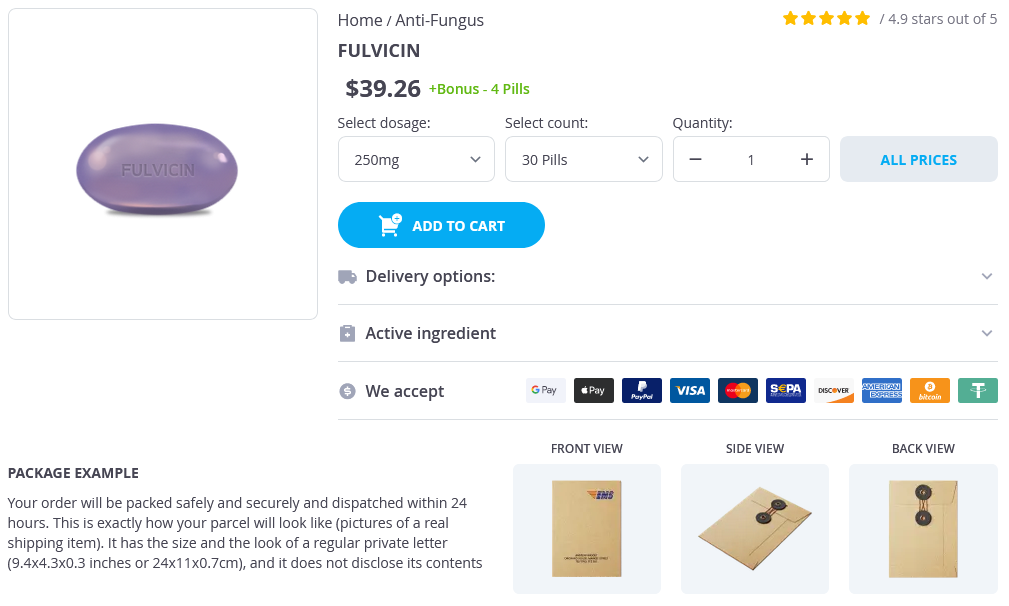Click the Google Pay payment icon
The height and width of the screenshot is (606, 1009).
(546, 391)
